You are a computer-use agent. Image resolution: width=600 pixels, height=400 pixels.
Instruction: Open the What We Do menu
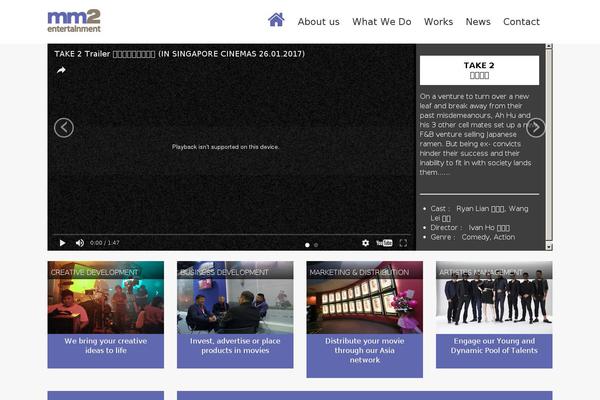coord(382,22)
